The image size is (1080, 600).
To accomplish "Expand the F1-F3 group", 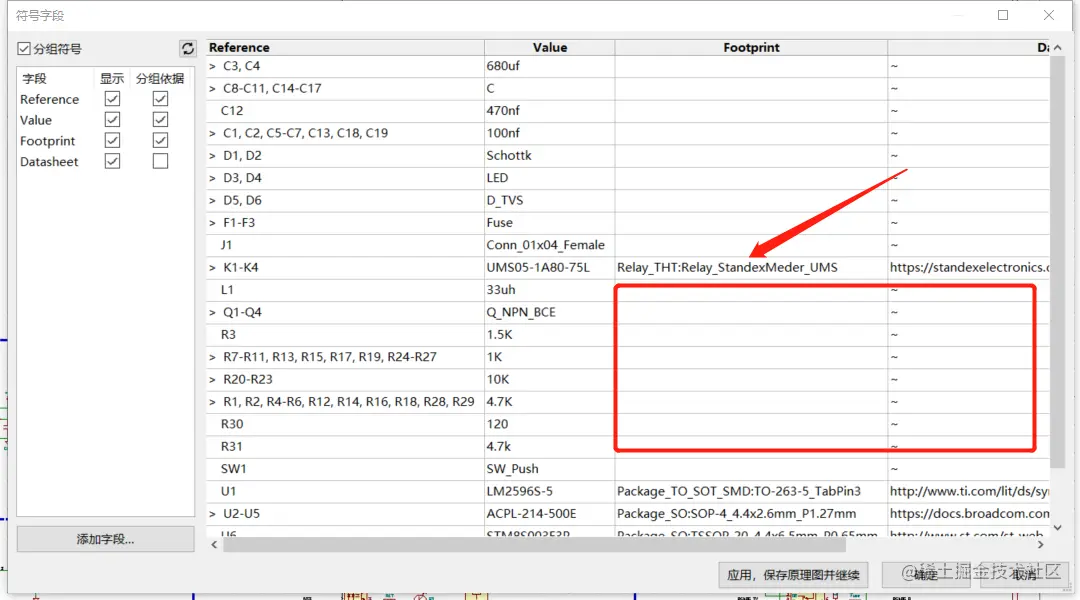I will point(212,223).
